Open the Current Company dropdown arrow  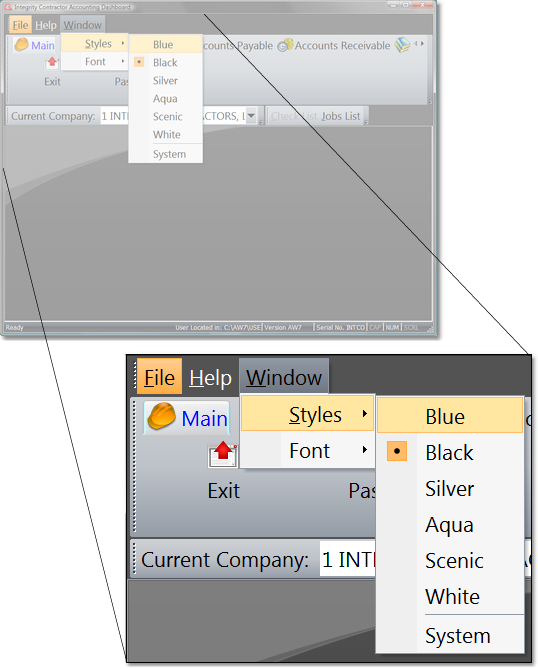251,115
